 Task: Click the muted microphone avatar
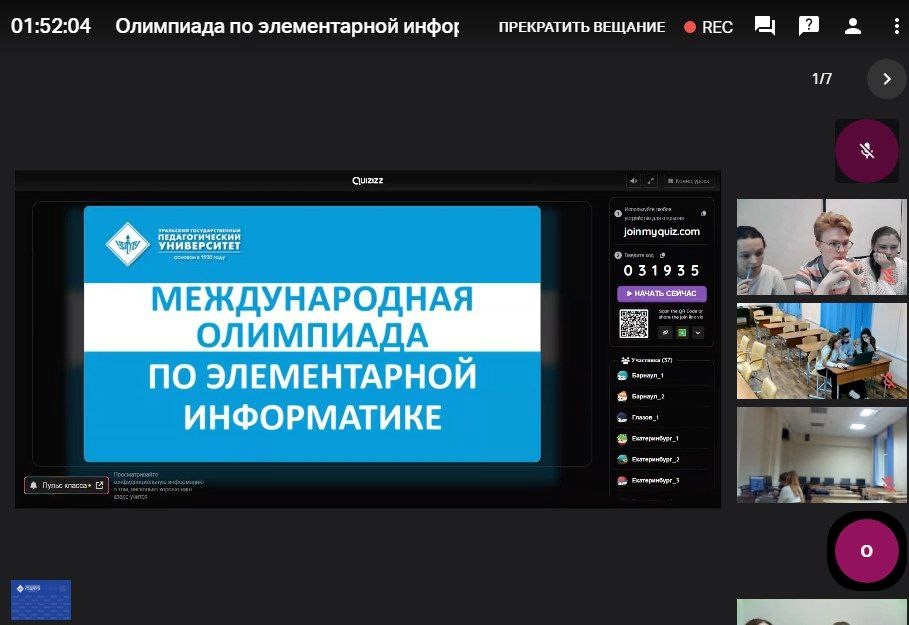(866, 151)
